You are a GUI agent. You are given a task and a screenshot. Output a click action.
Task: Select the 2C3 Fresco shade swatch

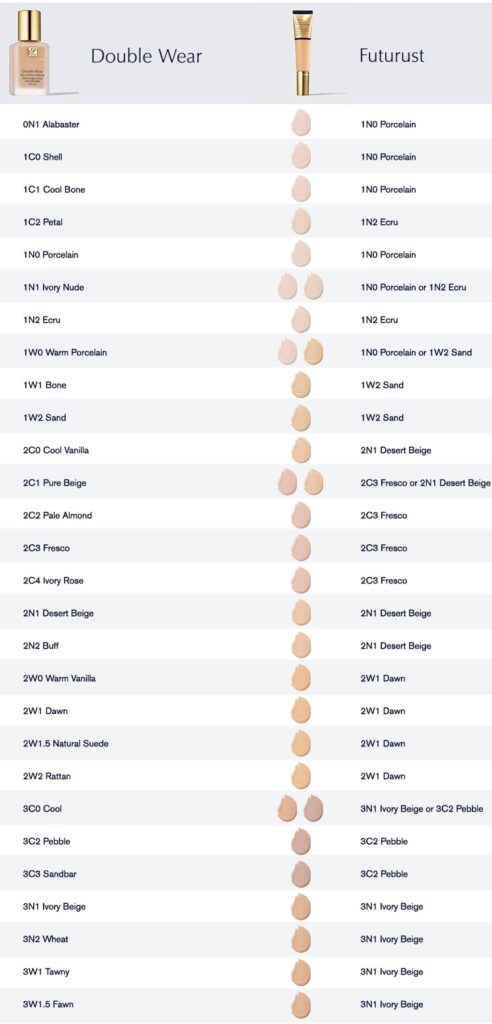pos(301,547)
